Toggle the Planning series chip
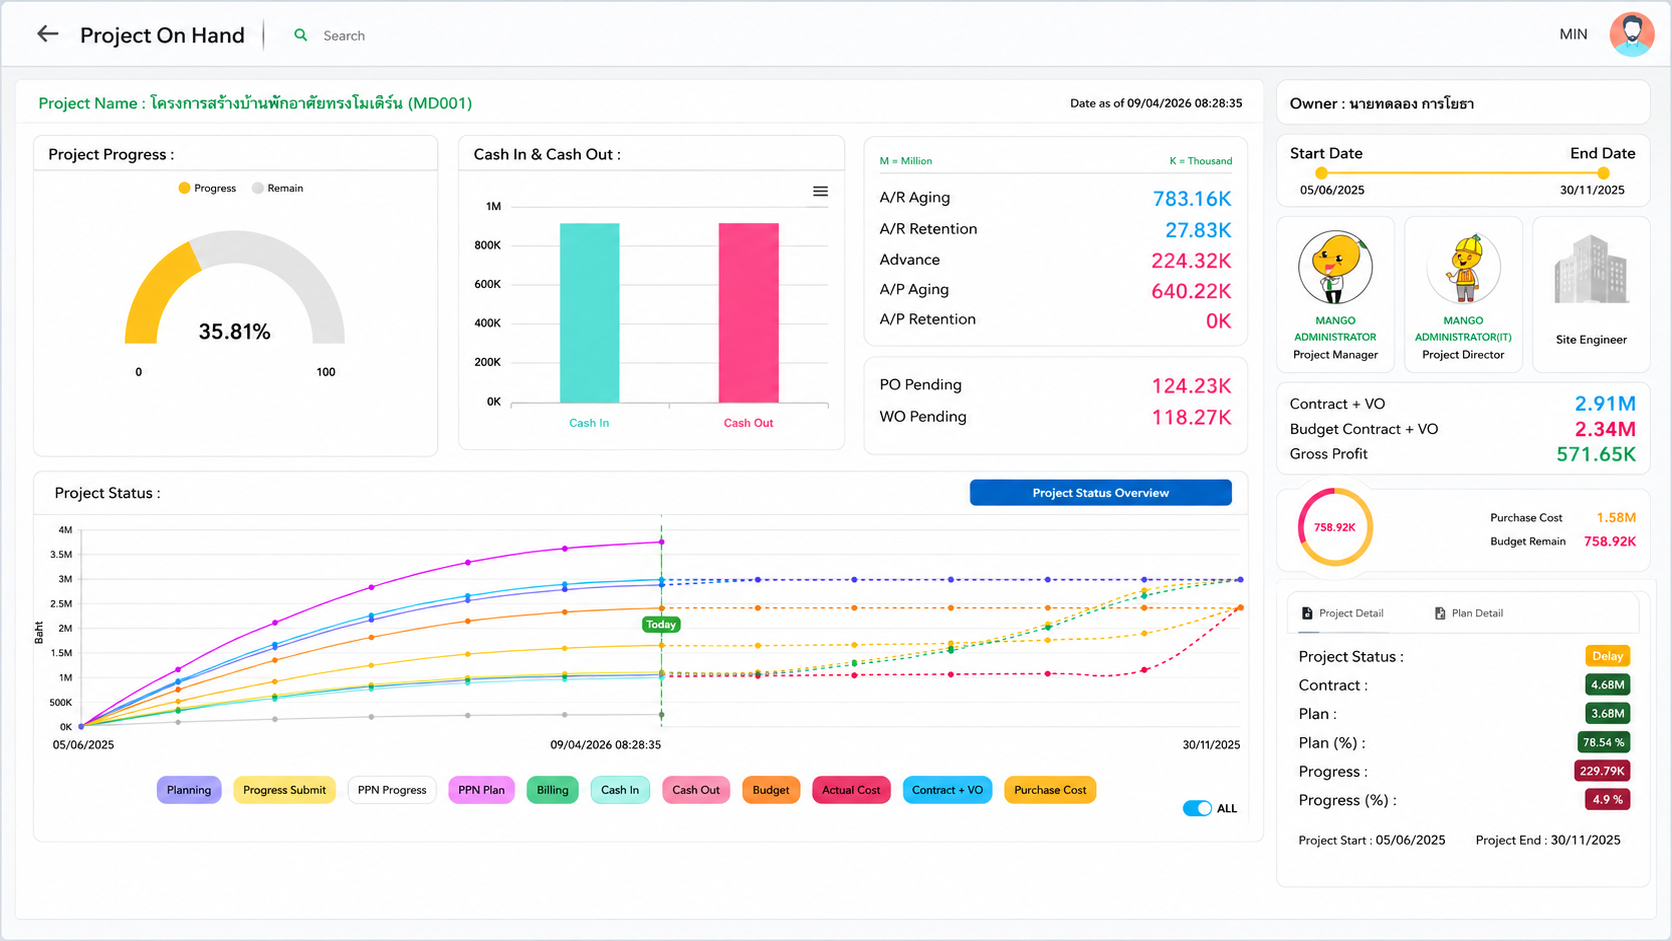Image resolution: width=1672 pixels, height=941 pixels. [x=189, y=790]
